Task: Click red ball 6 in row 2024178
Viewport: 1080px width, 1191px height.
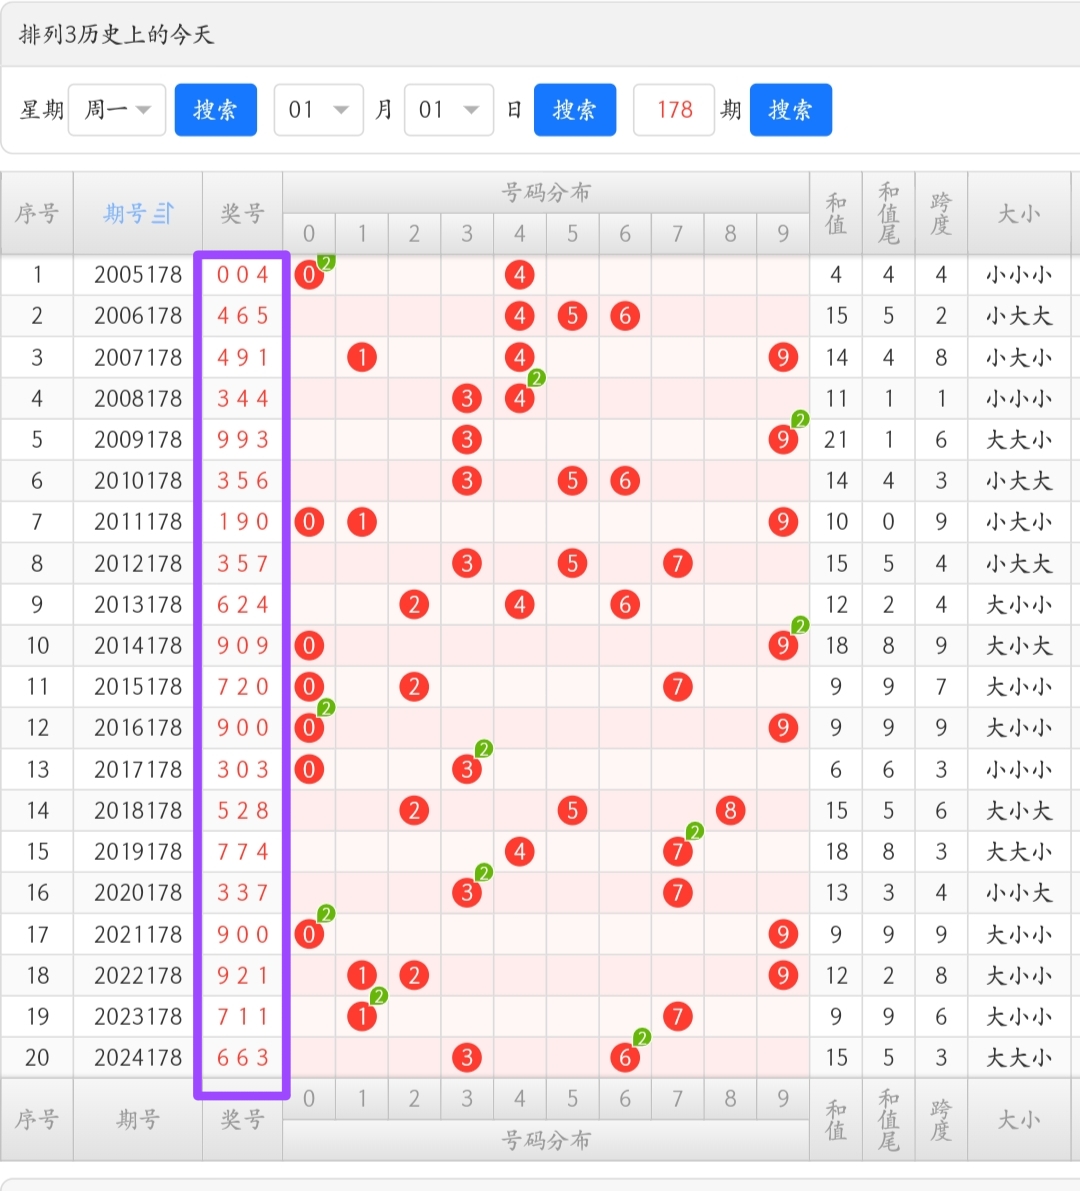Action: 625,1057
